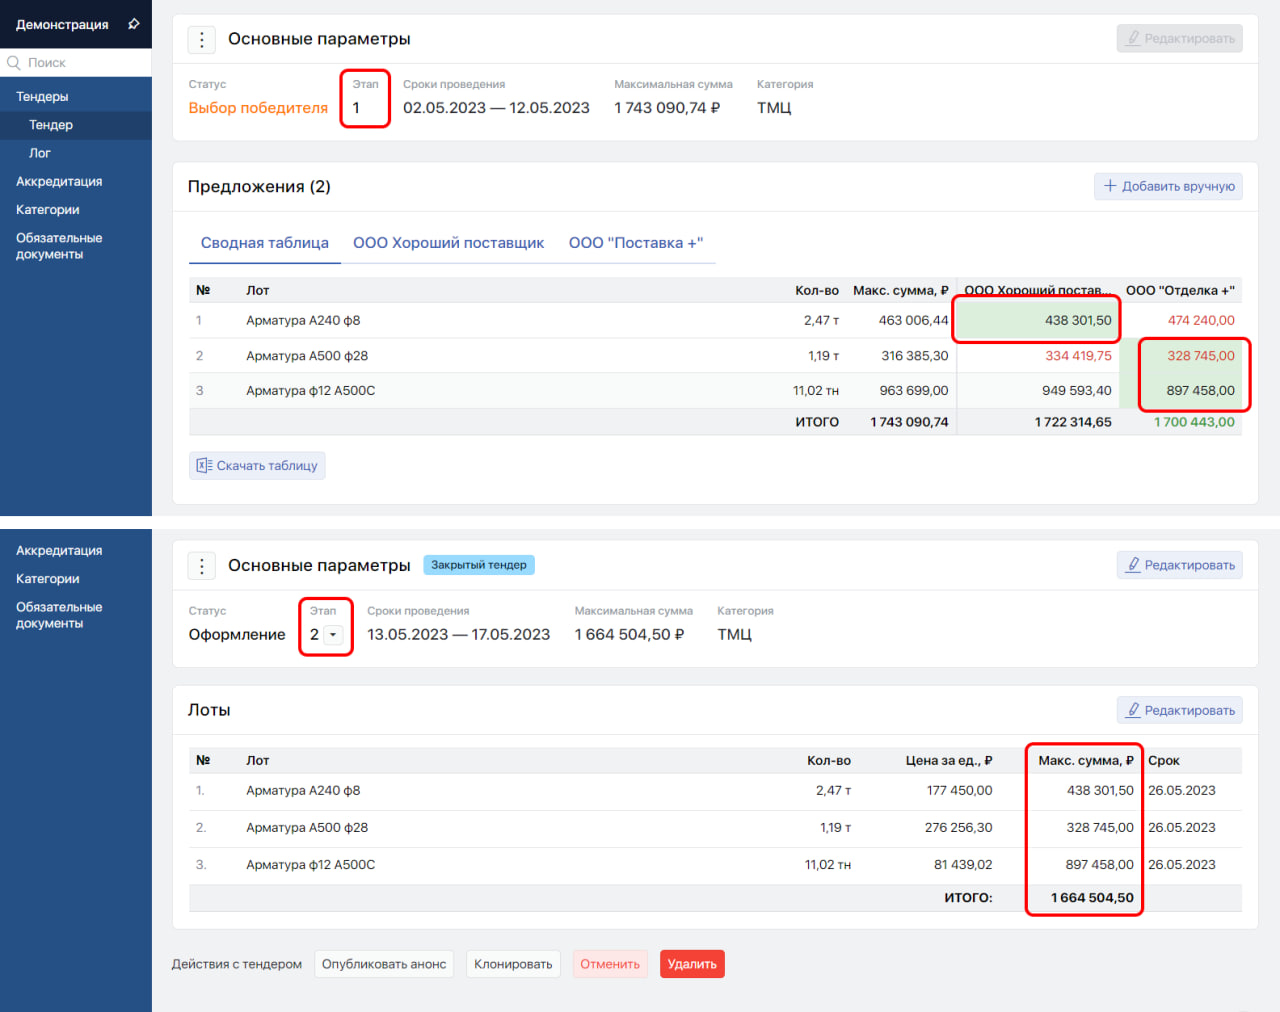Open the ООО "Поставка +" tab
This screenshot has height=1012, width=1280.
[635, 243]
